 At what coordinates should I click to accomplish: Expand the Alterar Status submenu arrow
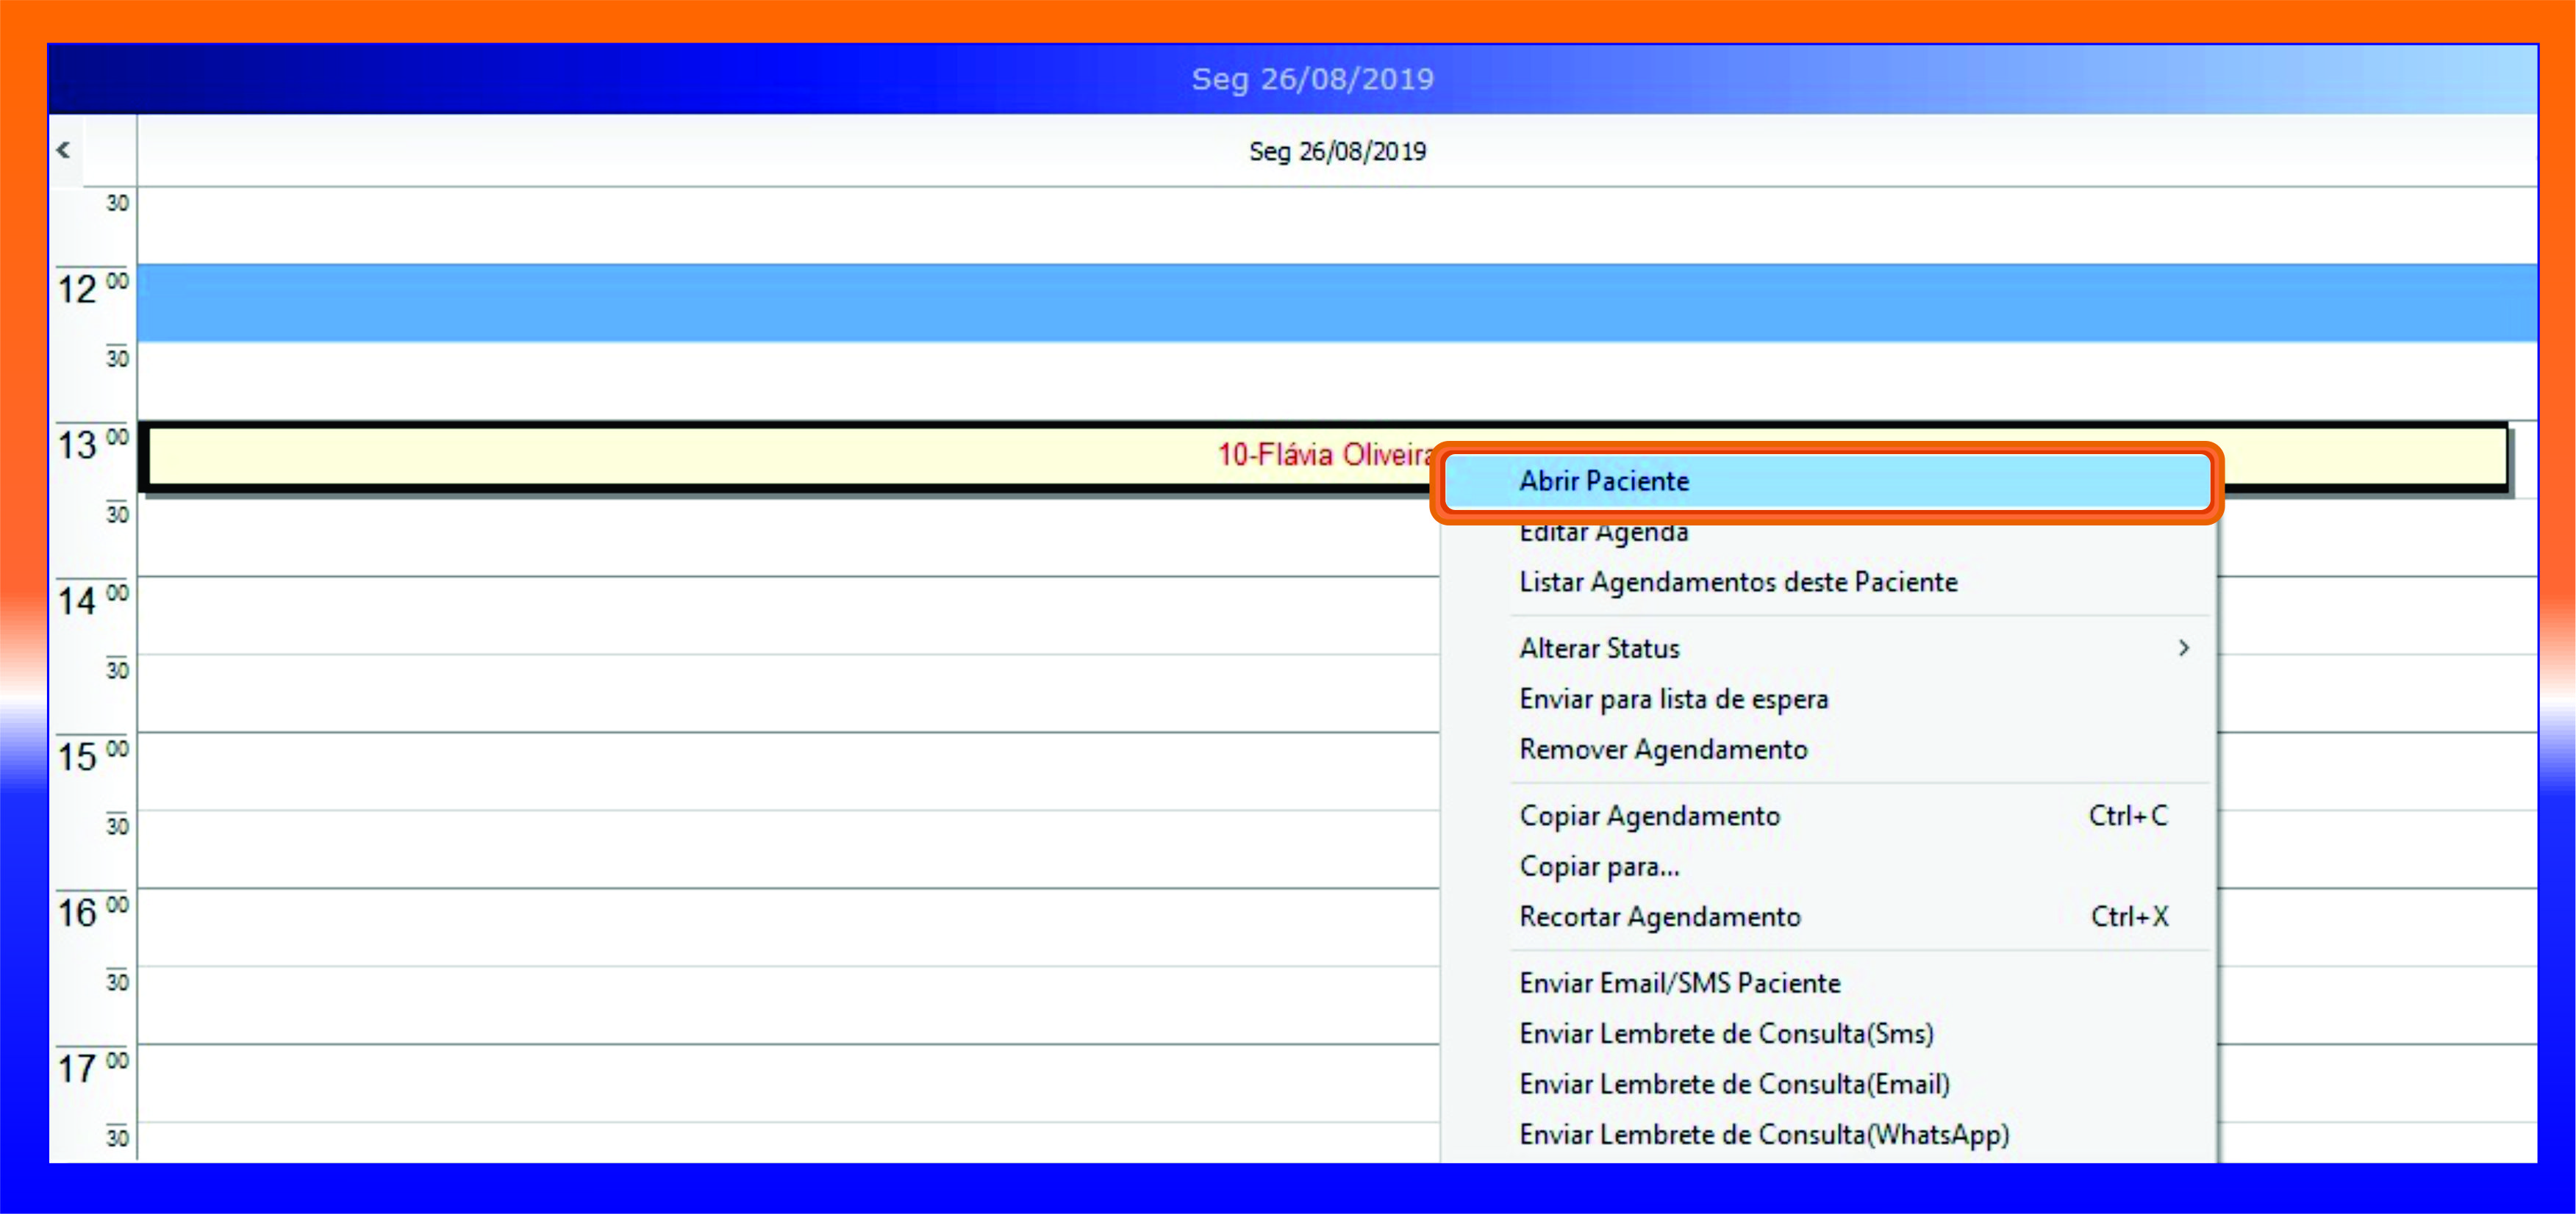pos(2183,648)
